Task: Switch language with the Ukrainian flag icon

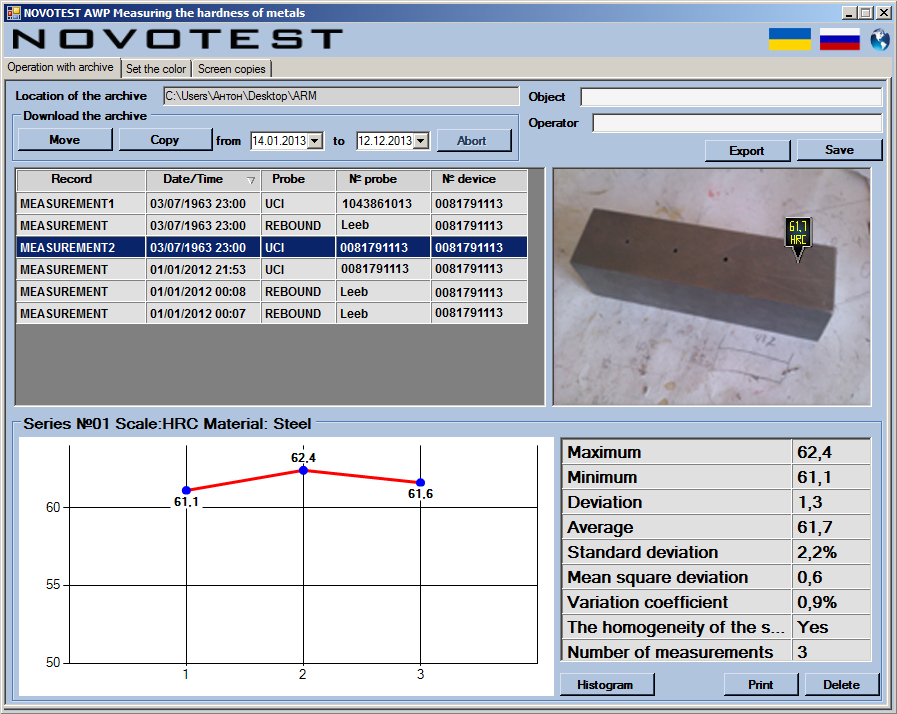Action: pos(789,39)
